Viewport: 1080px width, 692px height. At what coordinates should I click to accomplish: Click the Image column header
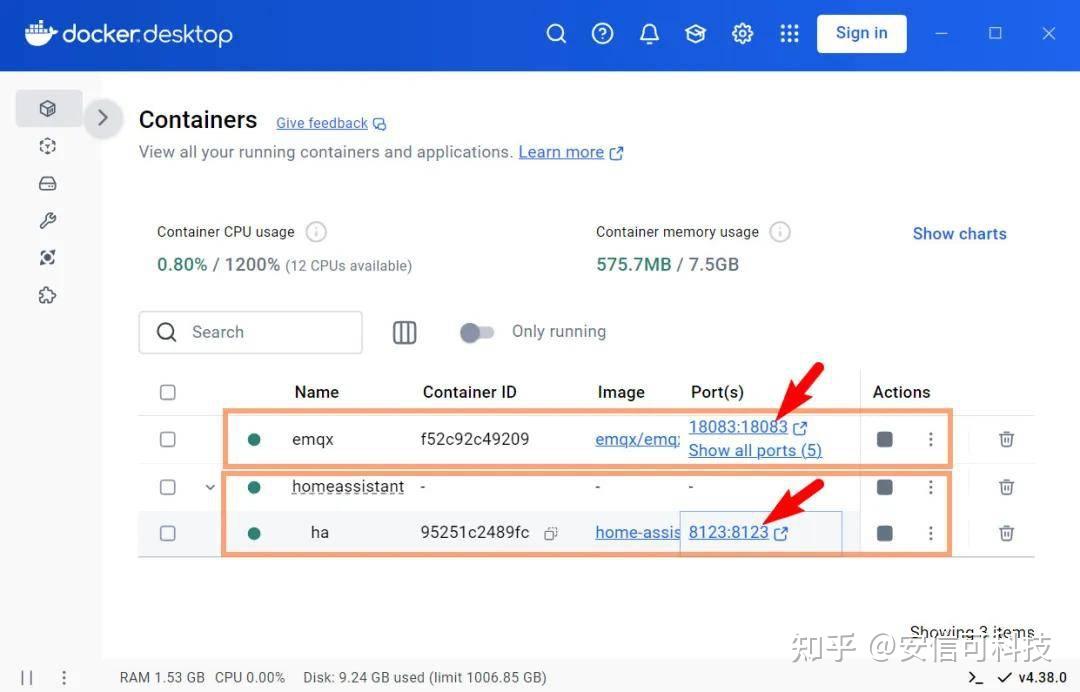tap(621, 392)
